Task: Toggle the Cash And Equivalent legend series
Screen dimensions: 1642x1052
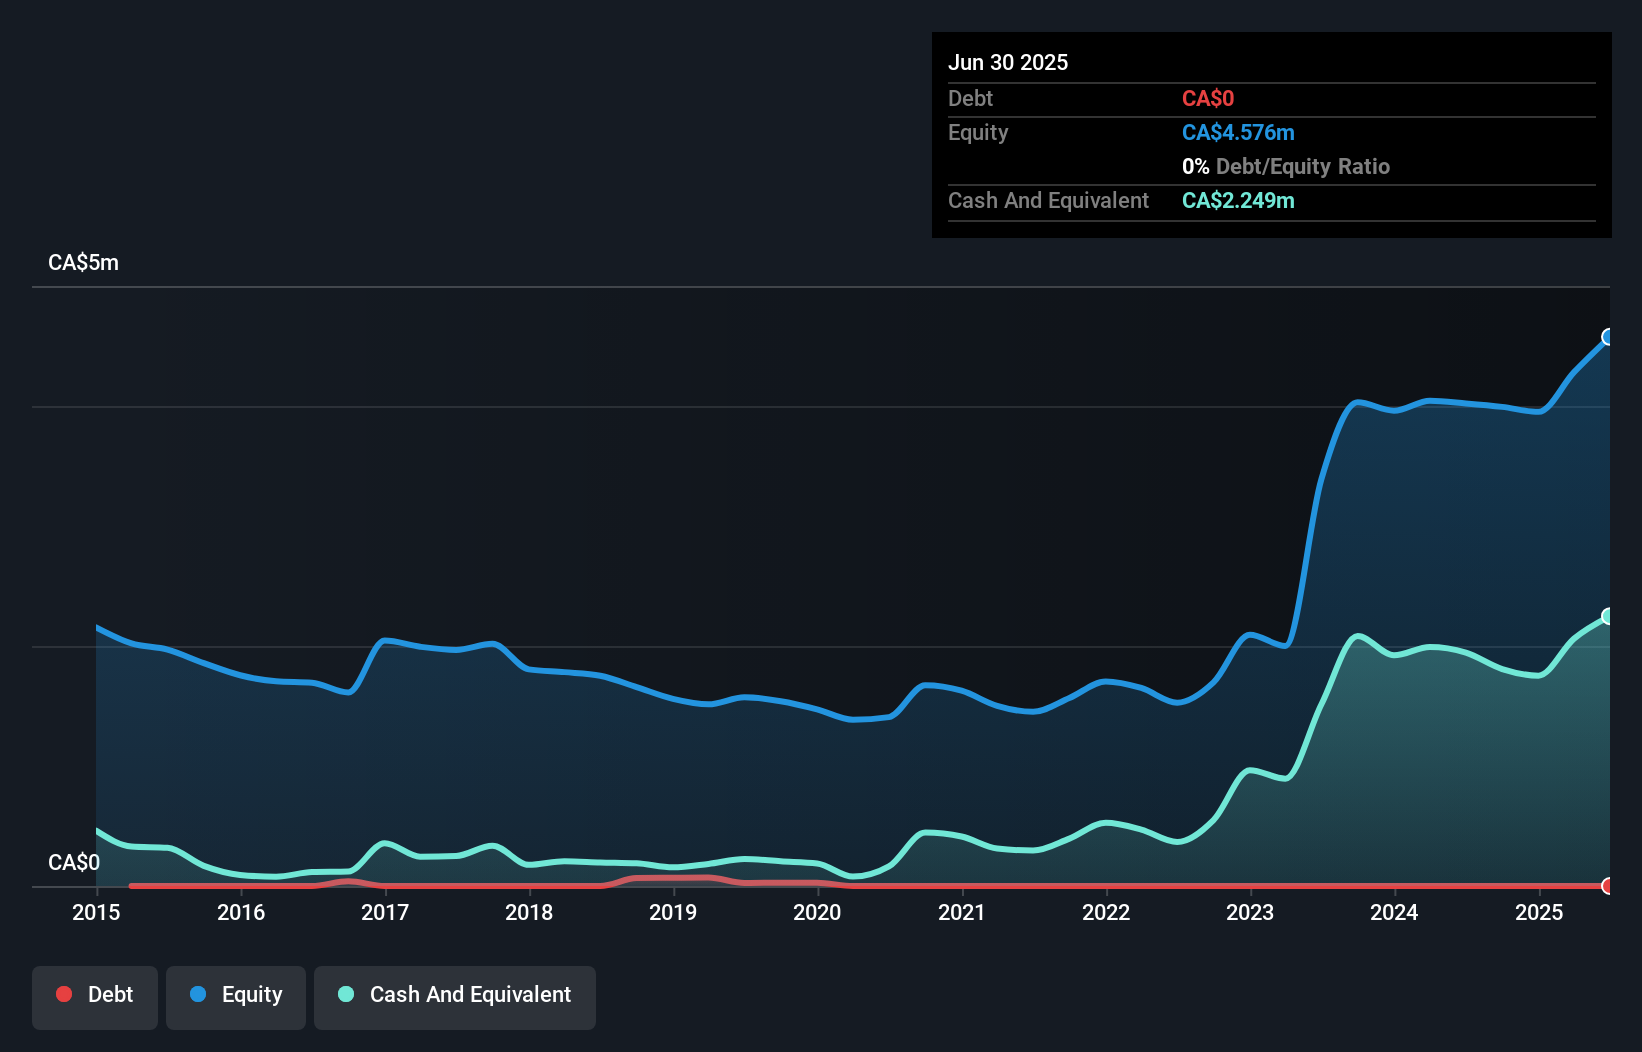Action: [x=455, y=995]
